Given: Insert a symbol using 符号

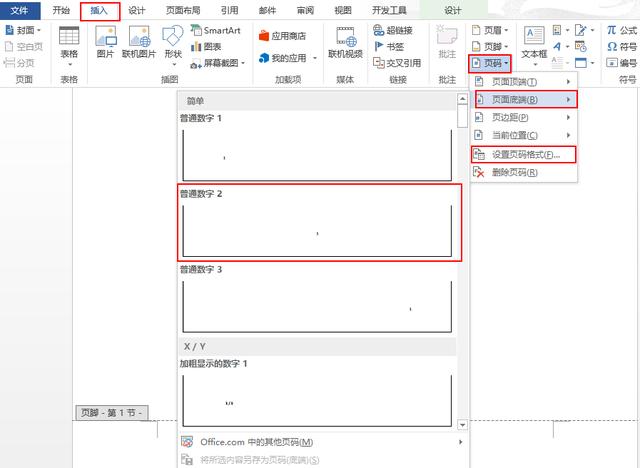Looking at the screenshot, I should tap(622, 47).
